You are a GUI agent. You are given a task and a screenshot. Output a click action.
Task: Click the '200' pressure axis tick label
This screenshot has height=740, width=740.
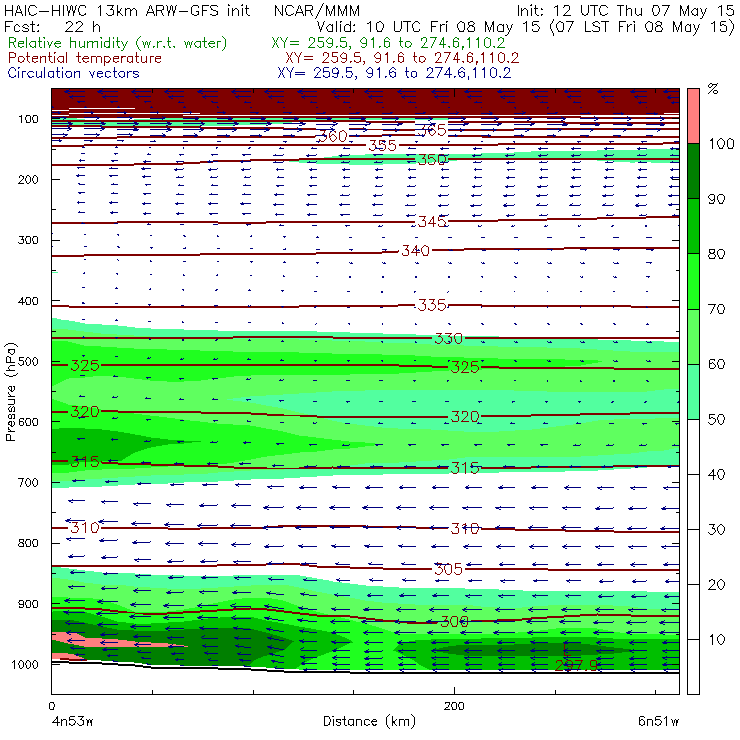pyautogui.click(x=28, y=179)
